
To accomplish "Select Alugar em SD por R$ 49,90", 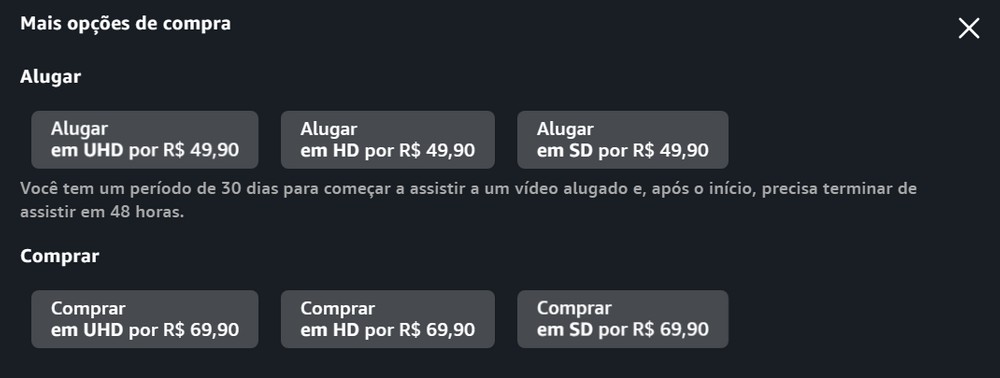I will 622,140.
